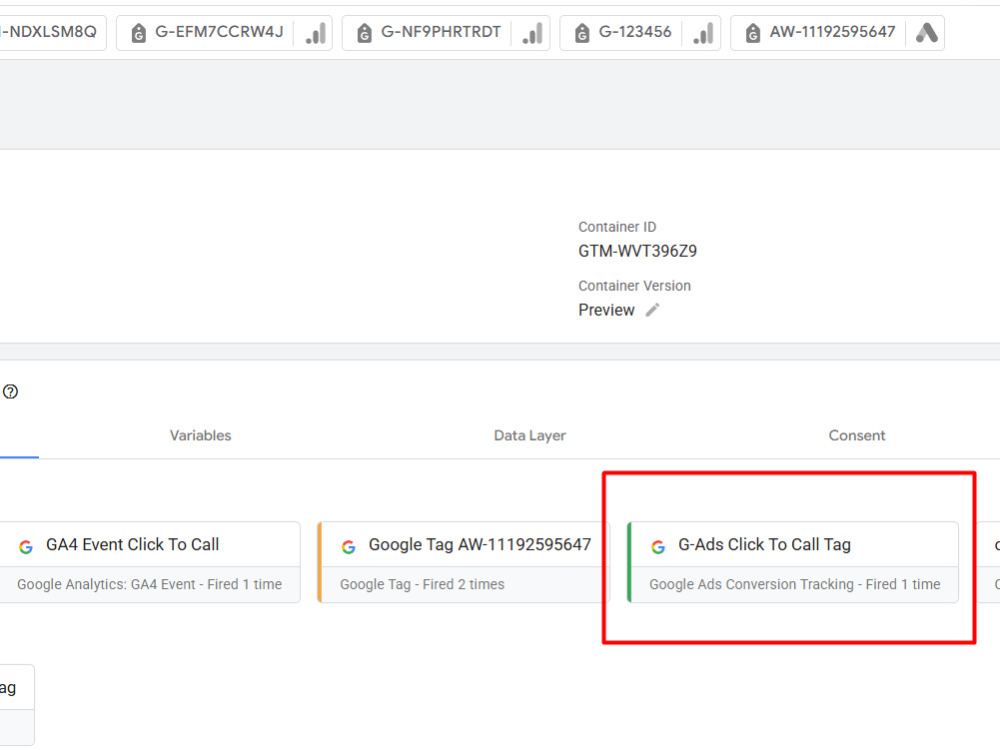The image size is (1000, 750).
Task: Click analytics bars icon beside G-EFM7CCRW4J
Action: coord(316,33)
